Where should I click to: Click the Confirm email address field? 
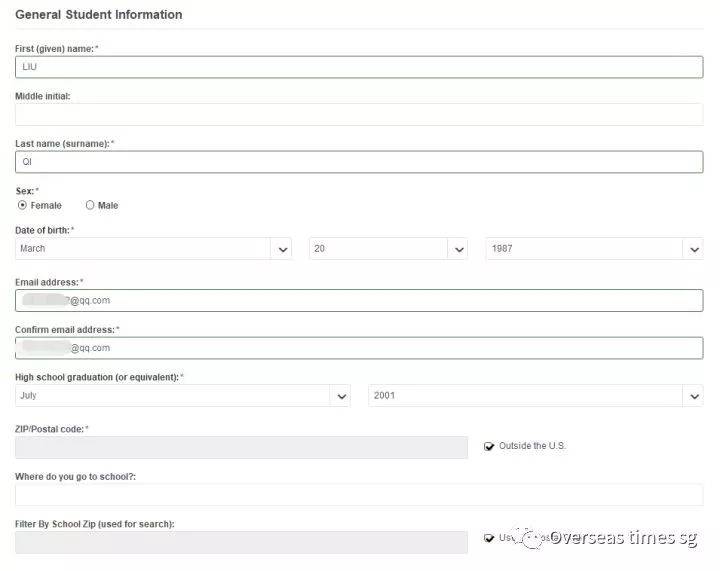point(359,348)
